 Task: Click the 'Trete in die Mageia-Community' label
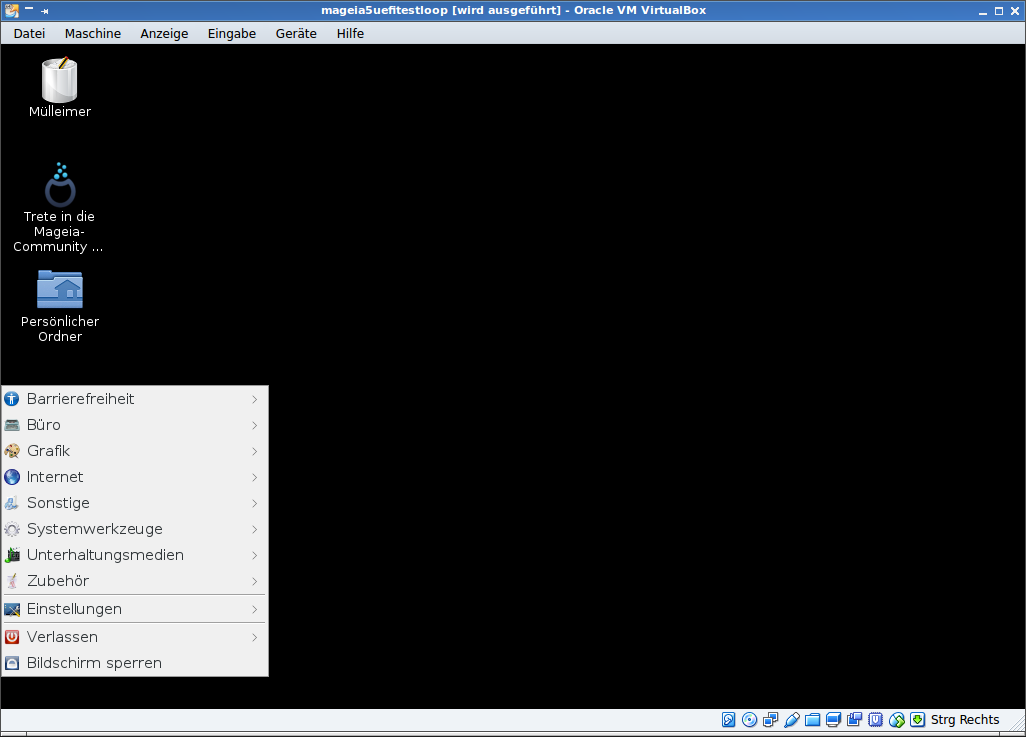tap(59, 232)
